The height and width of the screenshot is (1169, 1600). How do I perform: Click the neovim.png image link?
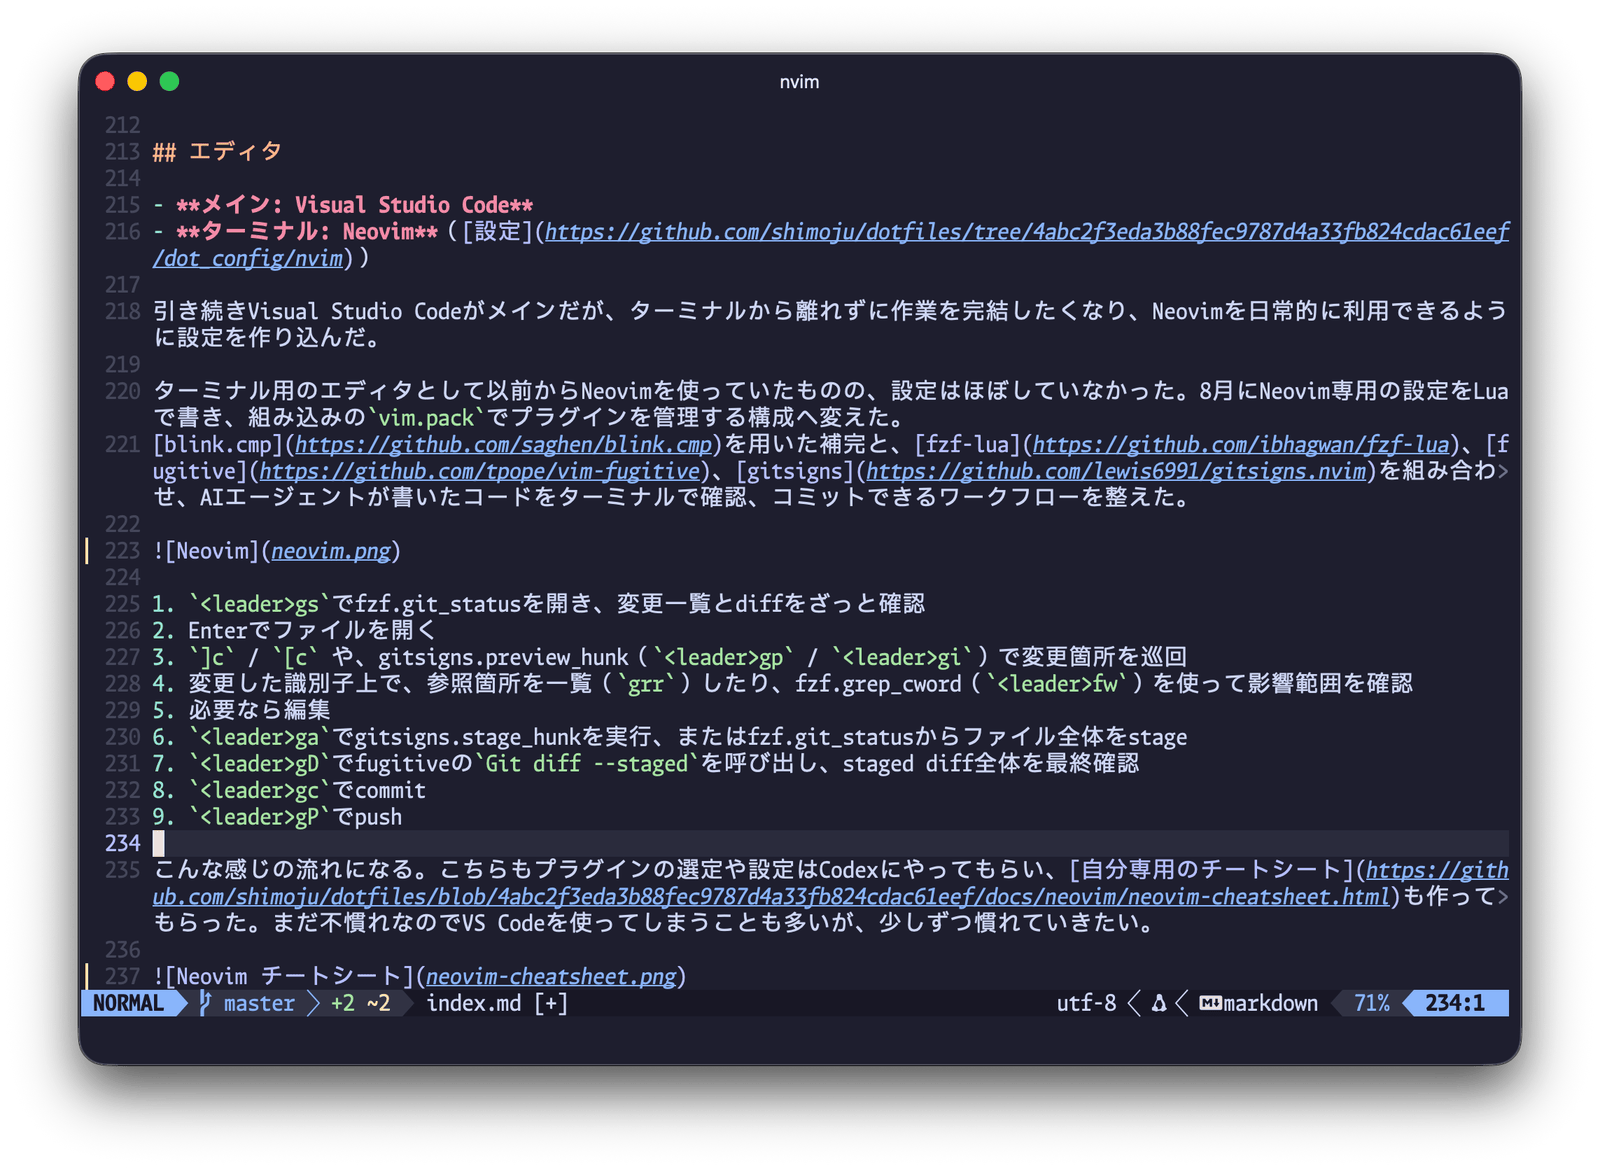click(331, 551)
